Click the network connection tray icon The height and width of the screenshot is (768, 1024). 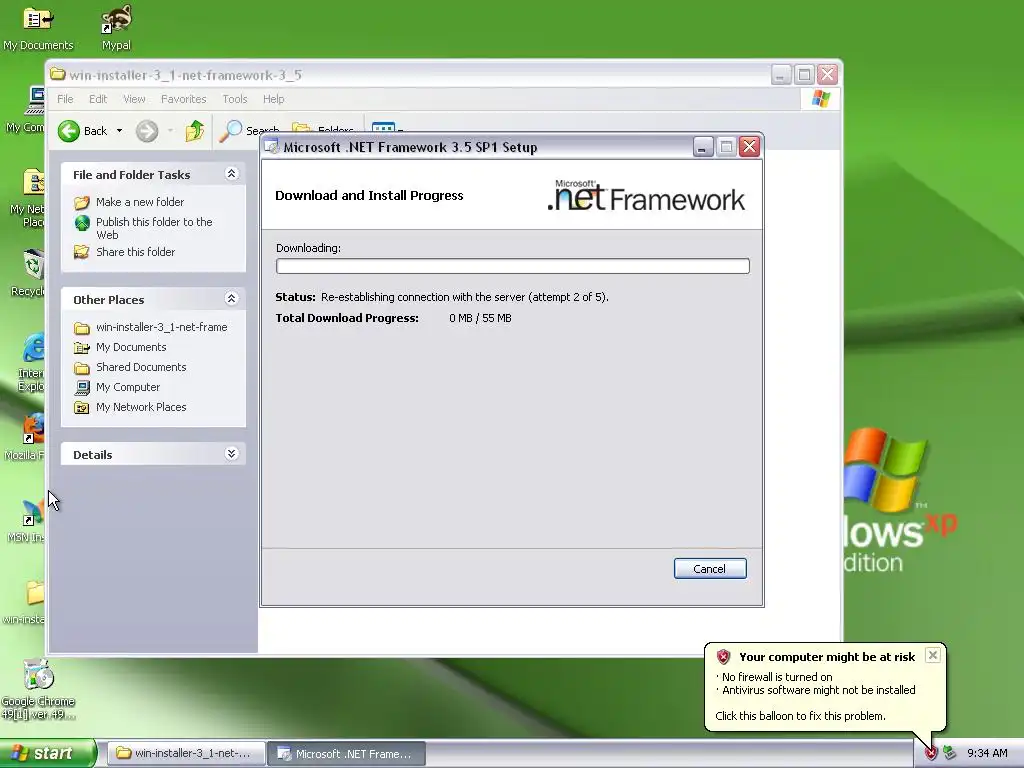click(x=950, y=754)
